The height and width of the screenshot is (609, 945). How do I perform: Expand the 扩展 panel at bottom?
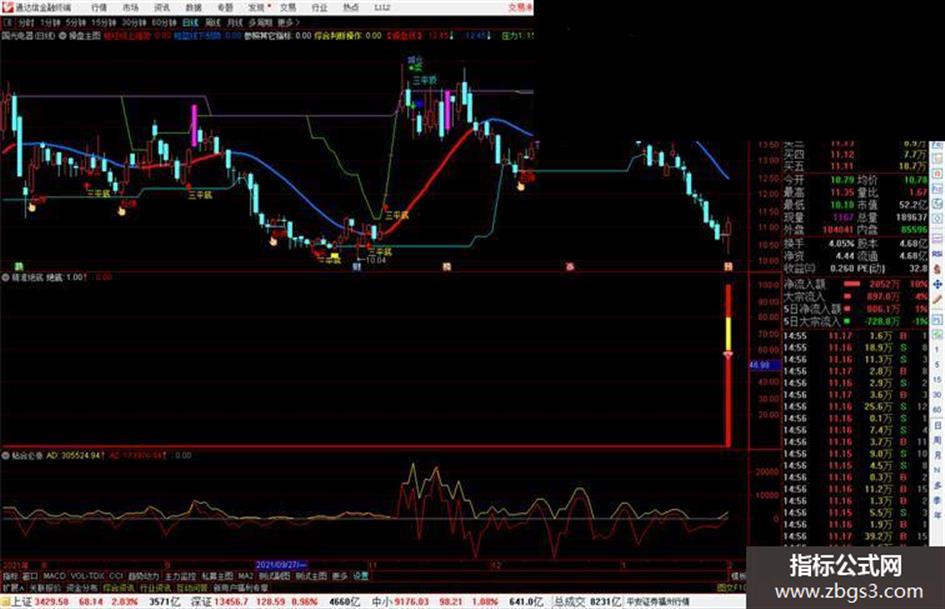(x=13, y=587)
